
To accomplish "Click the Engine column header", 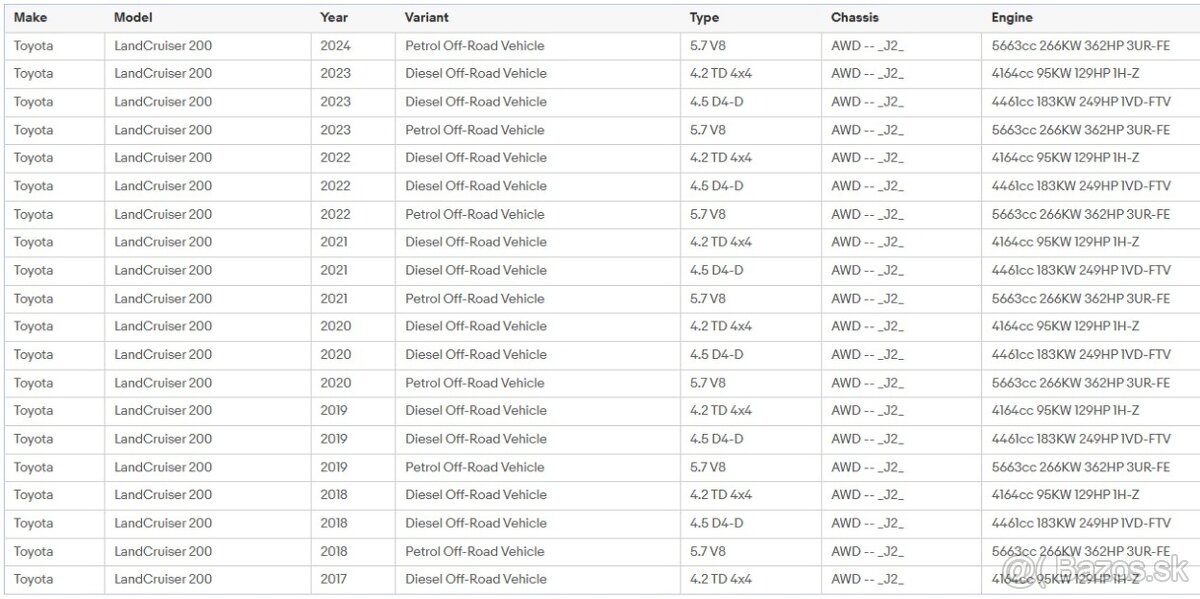I will click(x=1012, y=17).
